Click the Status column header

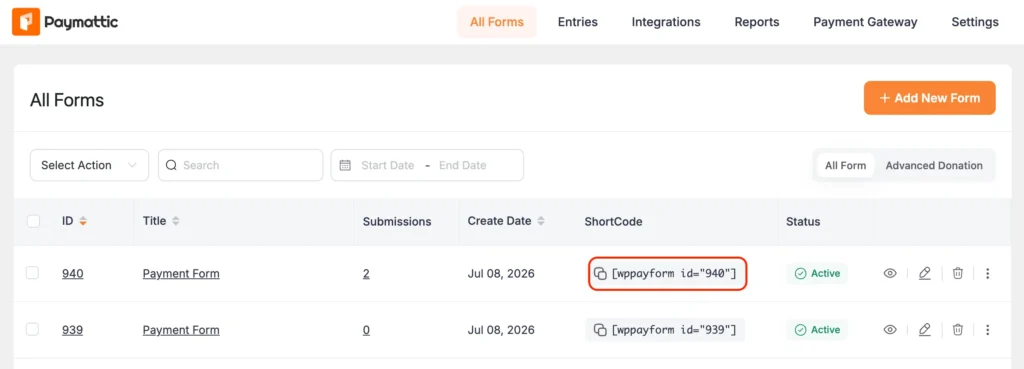(803, 221)
